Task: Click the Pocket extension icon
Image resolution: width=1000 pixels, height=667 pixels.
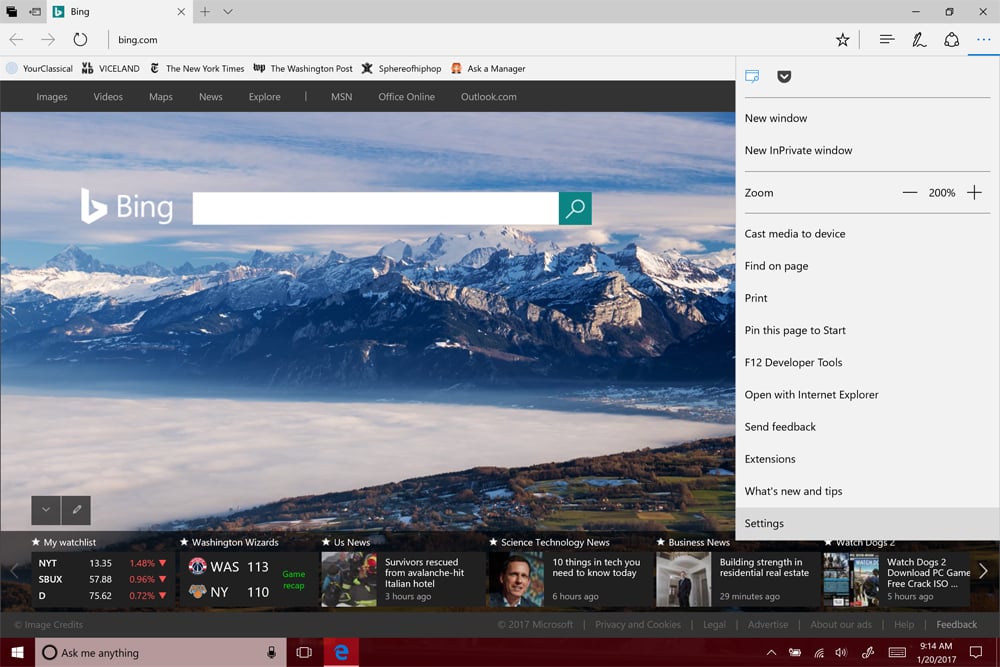Action: coord(784,77)
